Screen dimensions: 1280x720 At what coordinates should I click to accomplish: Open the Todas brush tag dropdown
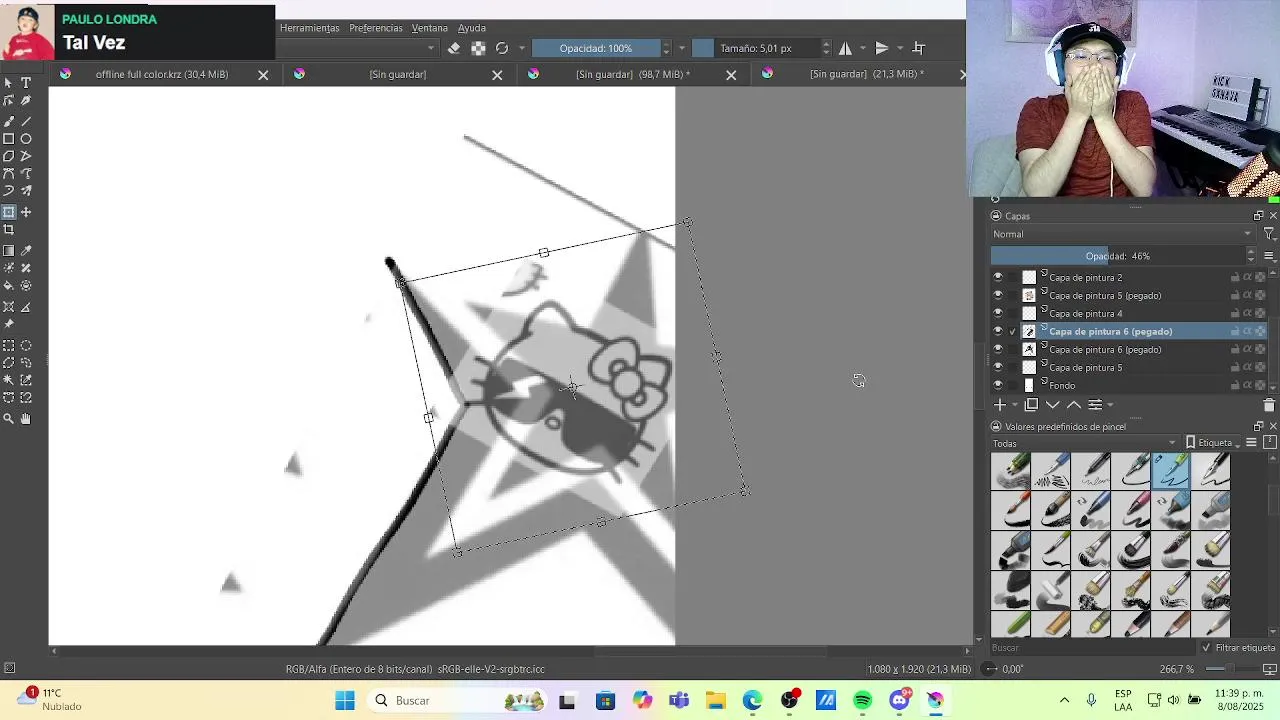tap(1085, 443)
